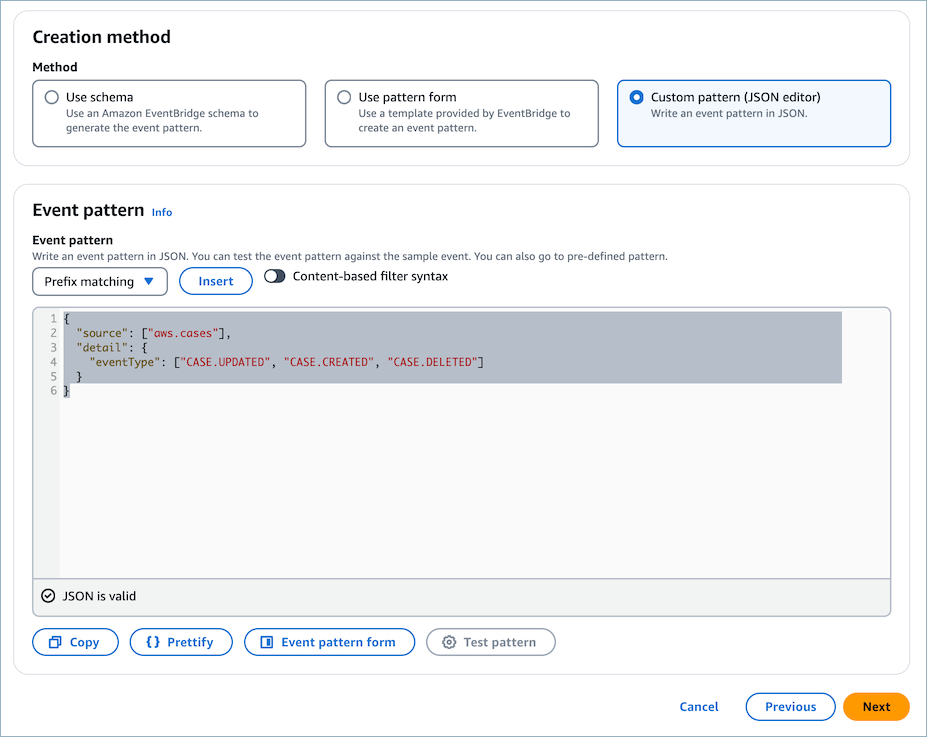The height and width of the screenshot is (737, 927).
Task: Click the Insert button
Action: coord(216,281)
